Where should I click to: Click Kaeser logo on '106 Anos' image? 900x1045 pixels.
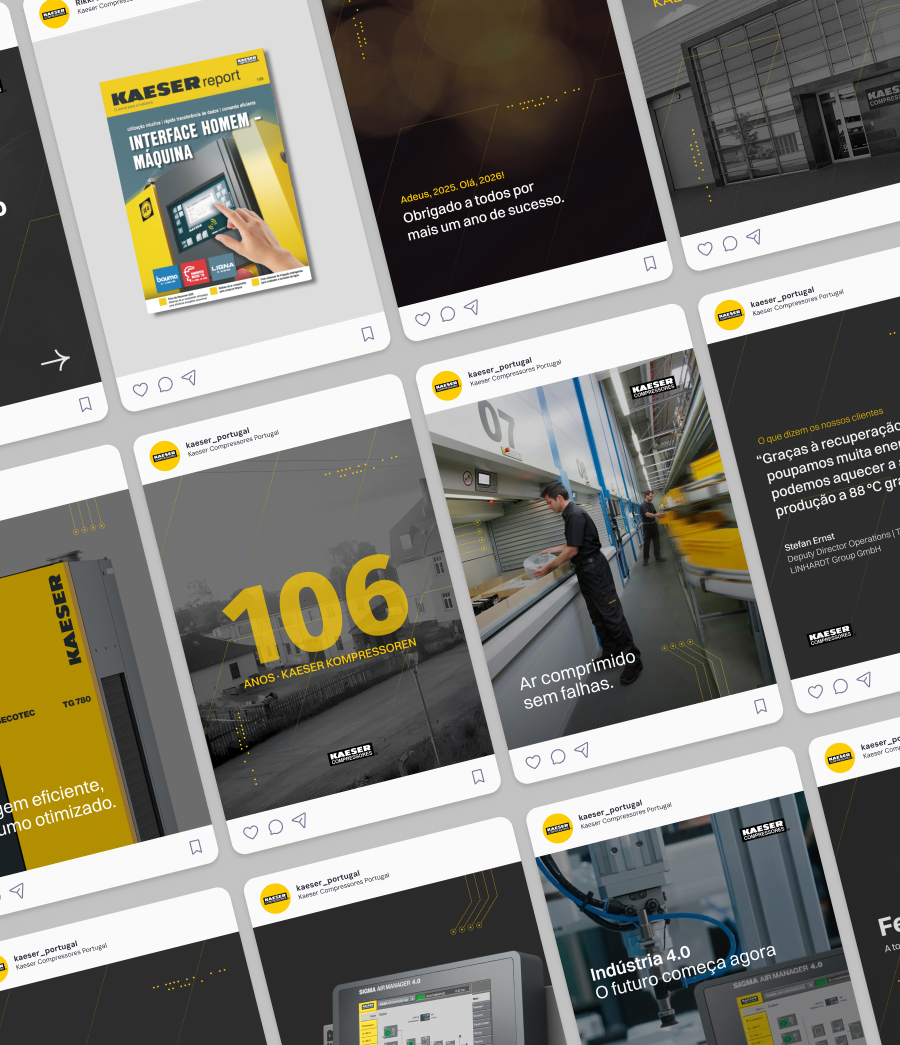[x=351, y=754]
